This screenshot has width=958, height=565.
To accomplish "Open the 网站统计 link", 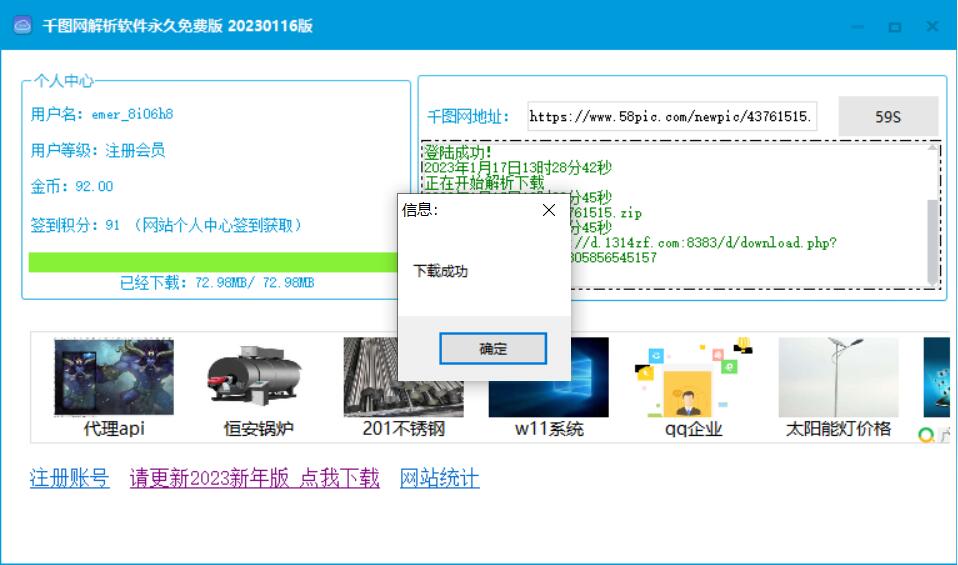I will pyautogui.click(x=439, y=478).
